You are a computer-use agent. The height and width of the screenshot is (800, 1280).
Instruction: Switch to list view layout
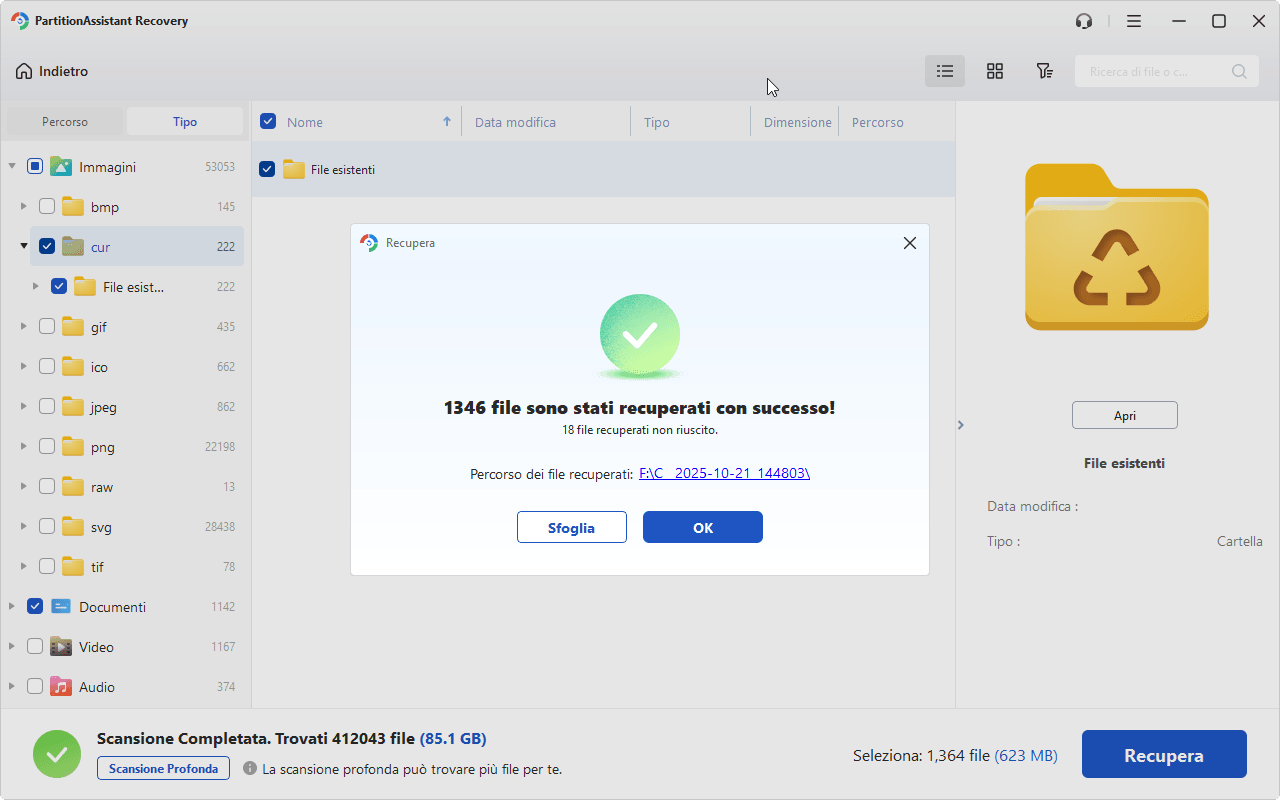(944, 71)
